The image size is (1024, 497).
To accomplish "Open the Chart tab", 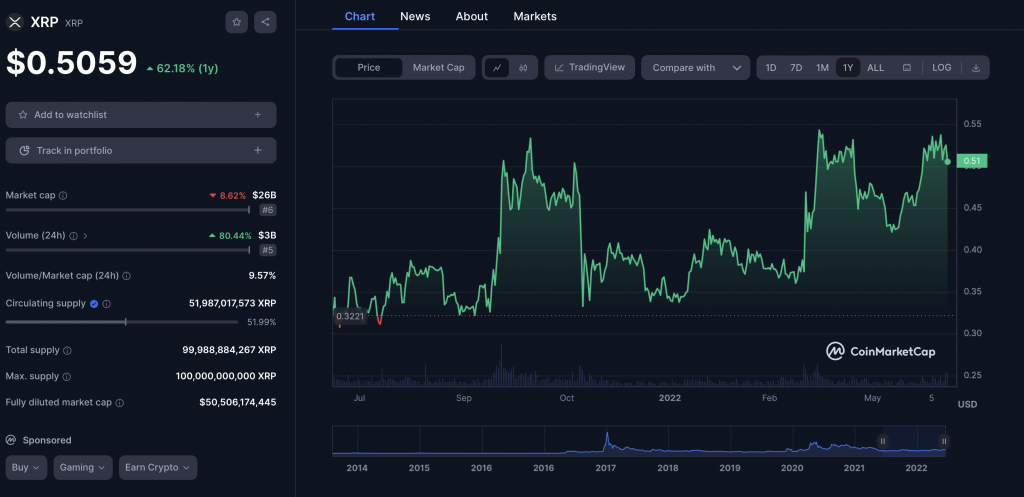I will click(360, 16).
